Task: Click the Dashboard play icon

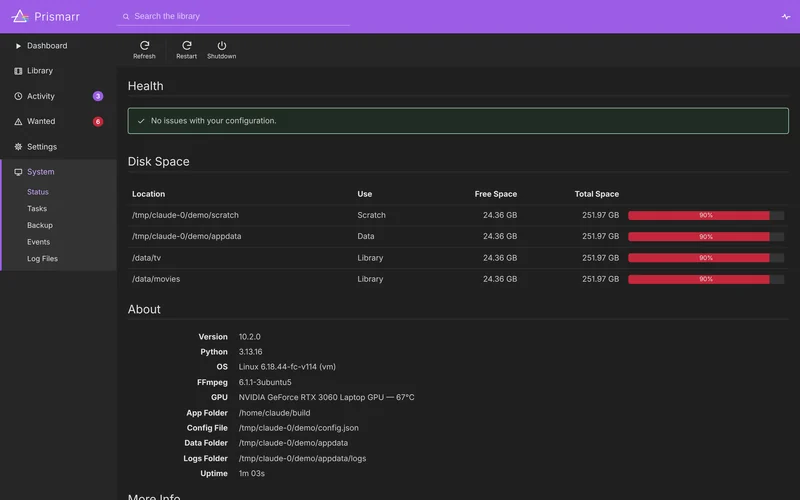Action: [x=18, y=46]
